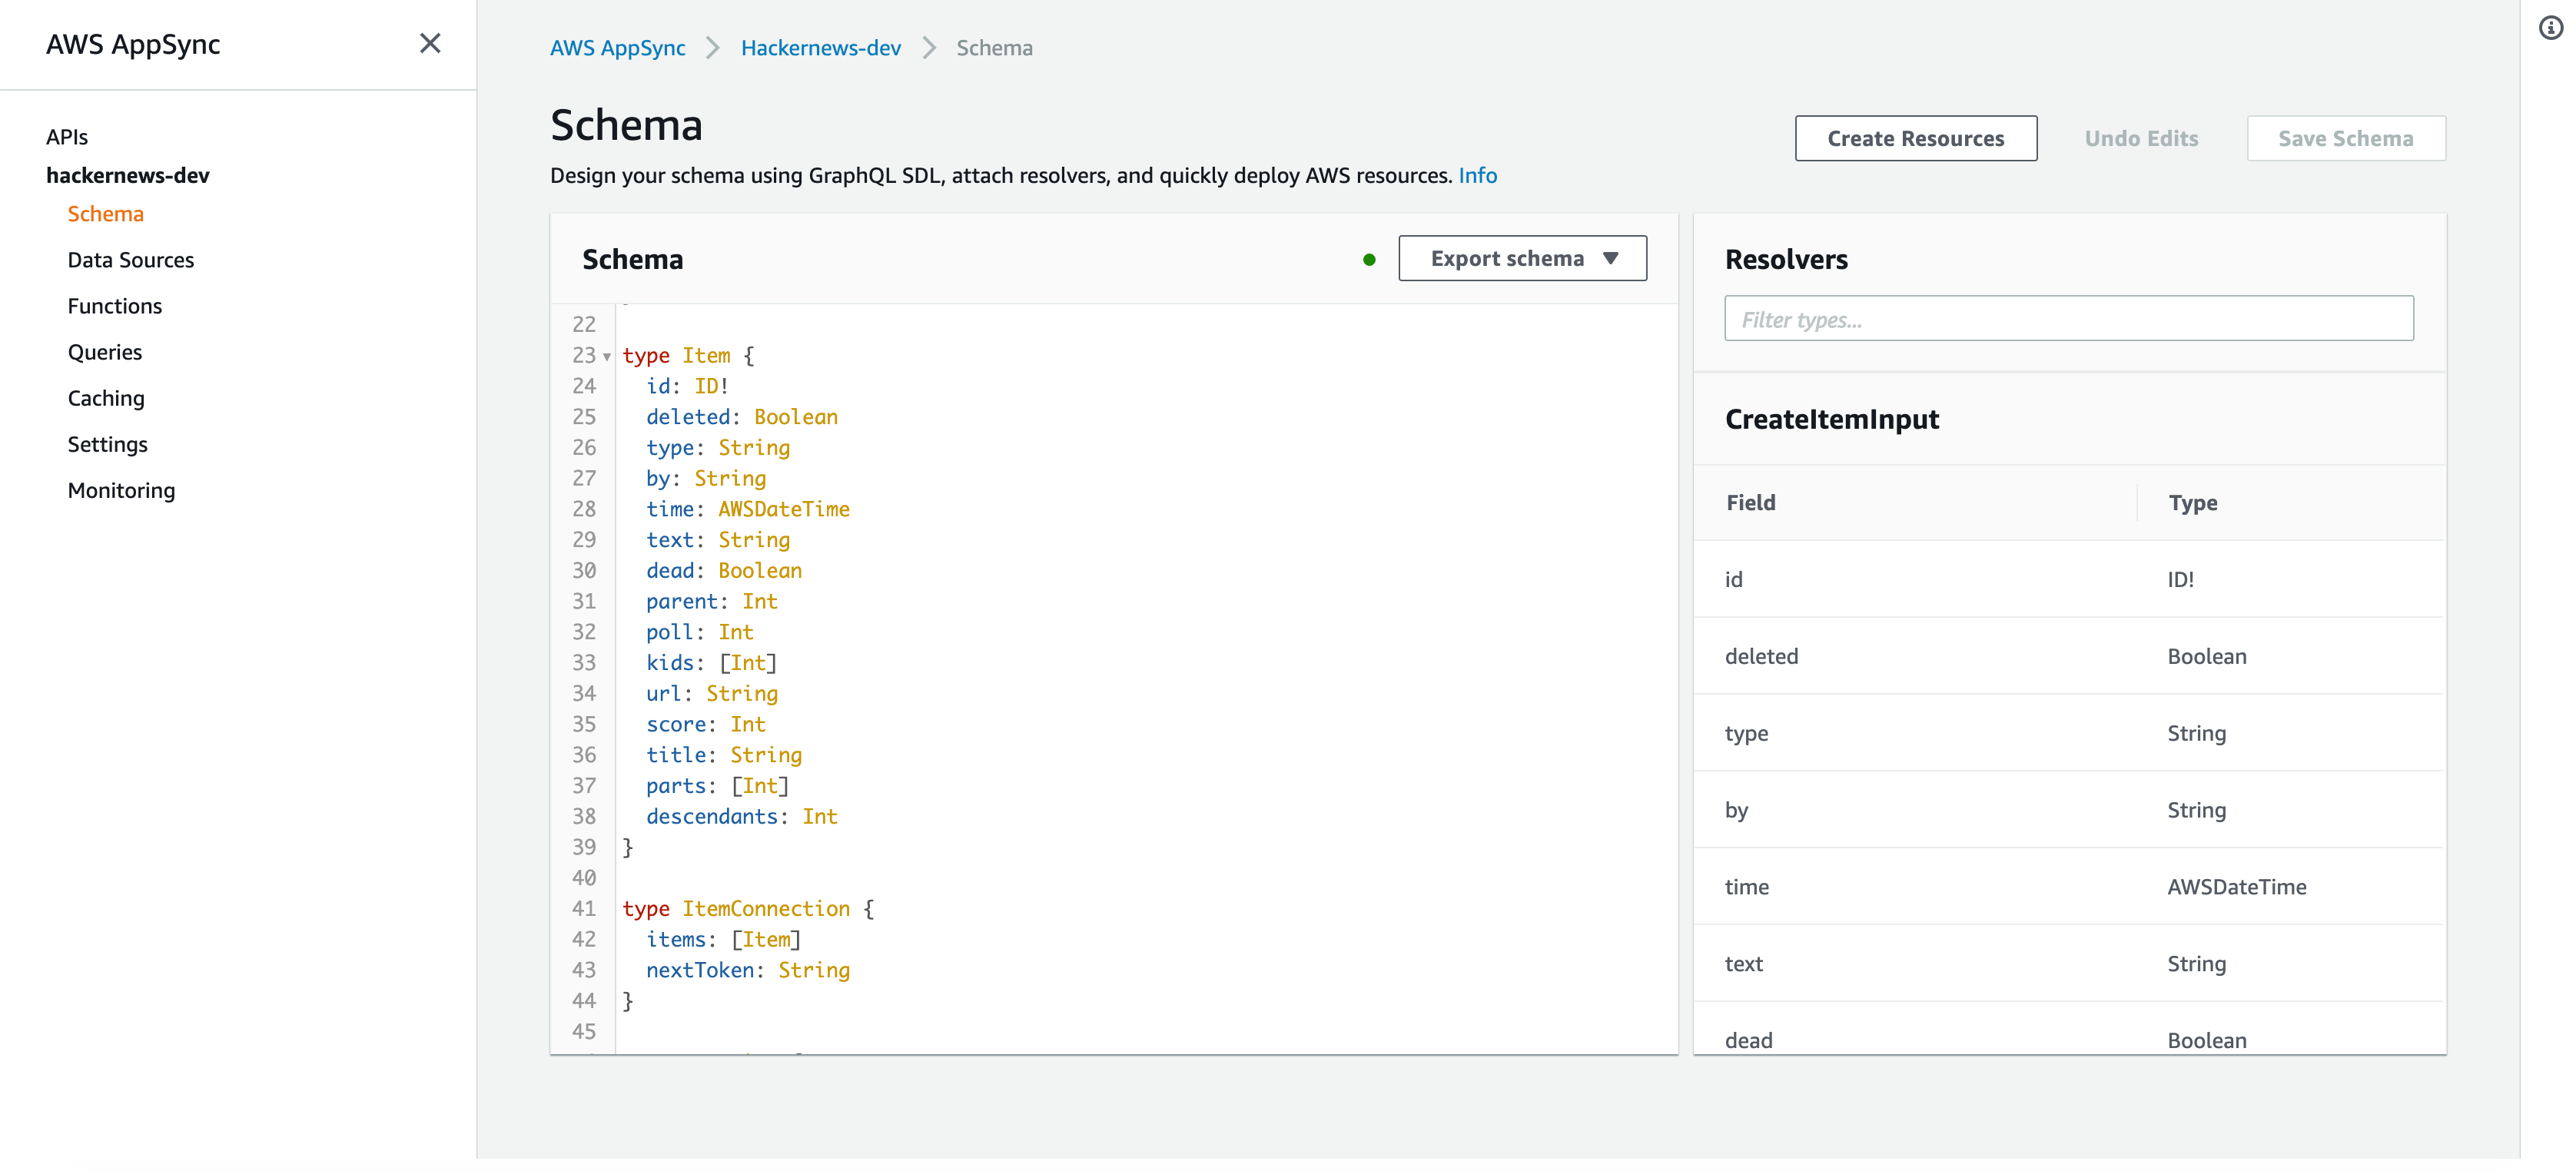This screenshot has height=1171, width=2576.
Task: Place cursor on 'title: String' code line
Action: 724,755
